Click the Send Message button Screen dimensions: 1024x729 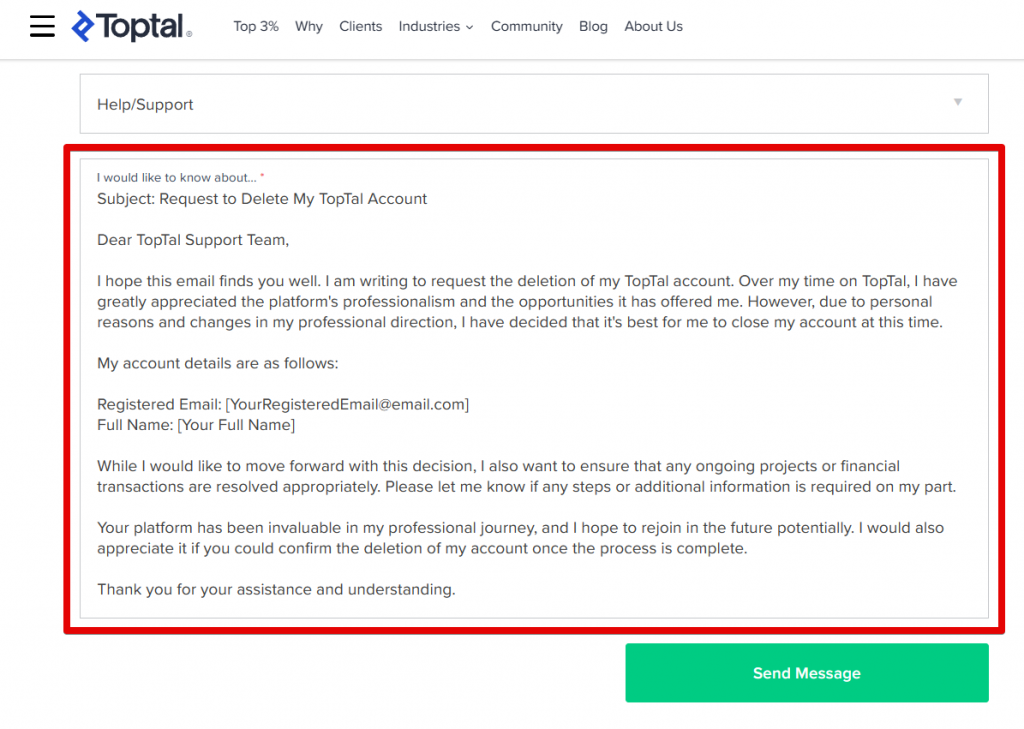pos(806,673)
